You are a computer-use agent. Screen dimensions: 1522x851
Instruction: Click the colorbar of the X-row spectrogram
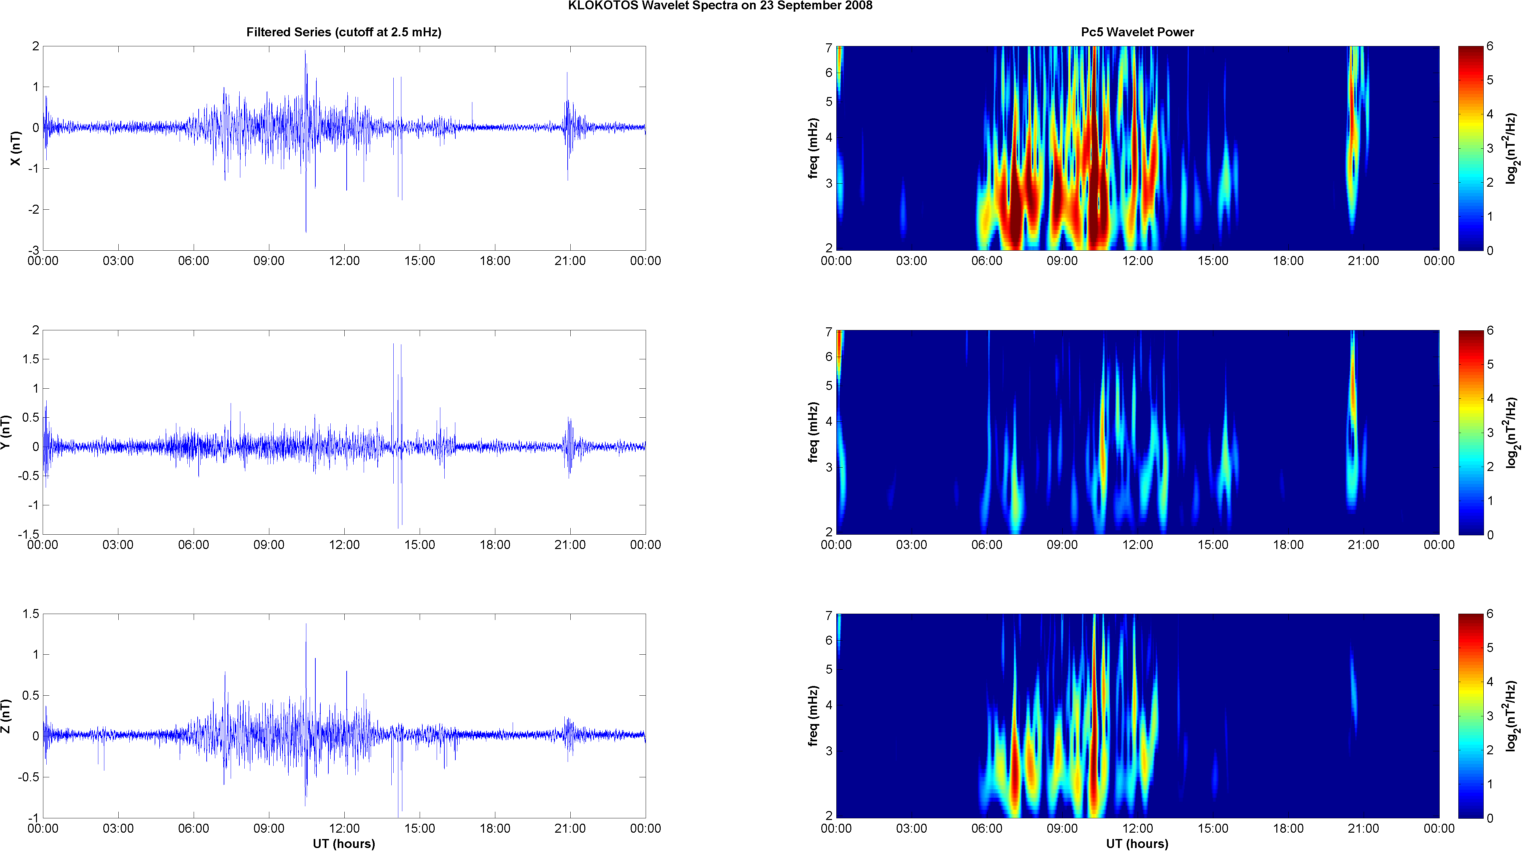(1470, 148)
